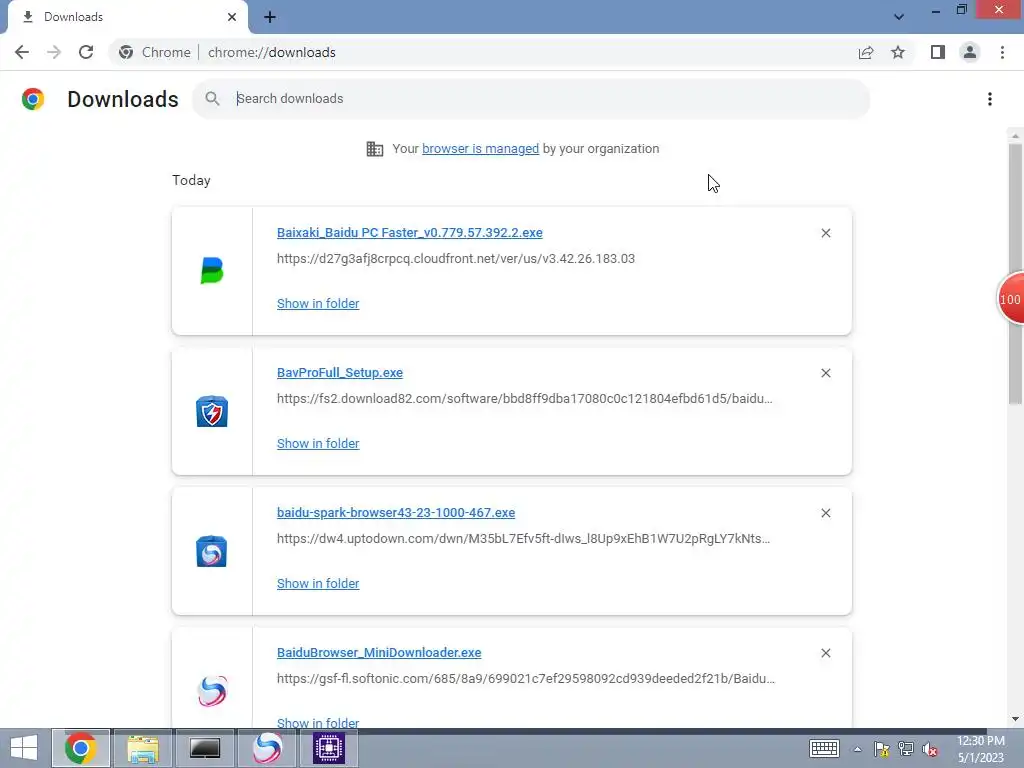Remove BaiduBrowser_MiniDownloader.exe from list
Screen dimensions: 1024x768
pos(825,653)
